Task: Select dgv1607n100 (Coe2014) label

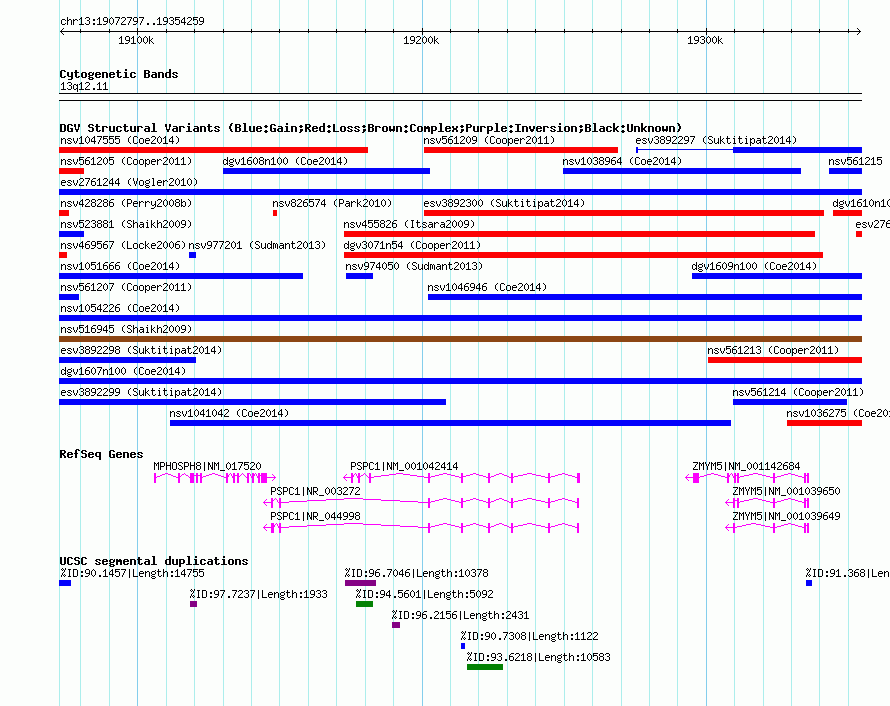Action: pyautogui.click(x=123, y=371)
